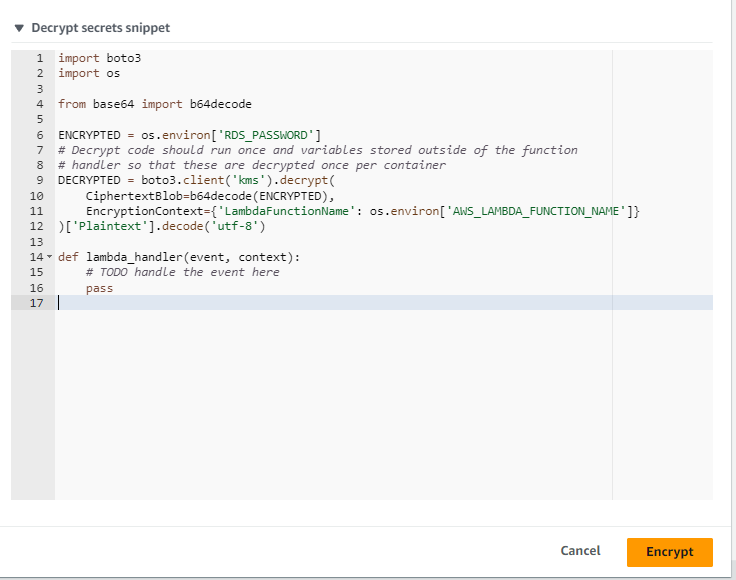Viewport: 736px width, 580px height.
Task: Click the CiphertextBlob=b64decode(ENCRYPTED) line
Action: (210, 196)
